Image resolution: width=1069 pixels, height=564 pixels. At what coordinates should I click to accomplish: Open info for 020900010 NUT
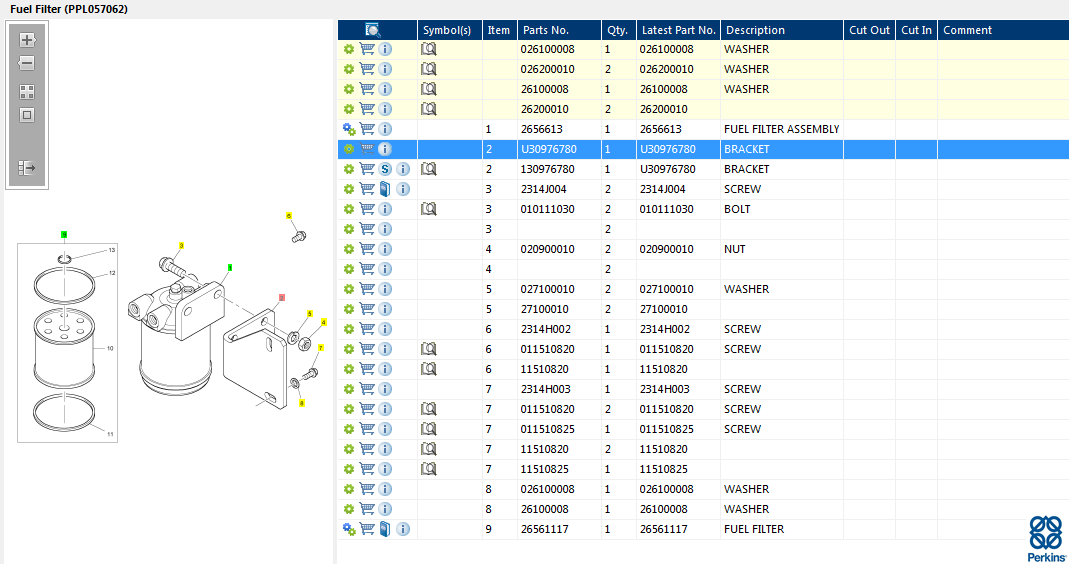(385, 249)
